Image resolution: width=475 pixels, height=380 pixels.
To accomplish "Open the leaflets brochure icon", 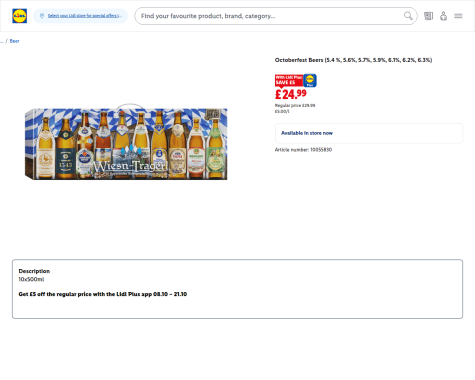I will (x=428, y=16).
